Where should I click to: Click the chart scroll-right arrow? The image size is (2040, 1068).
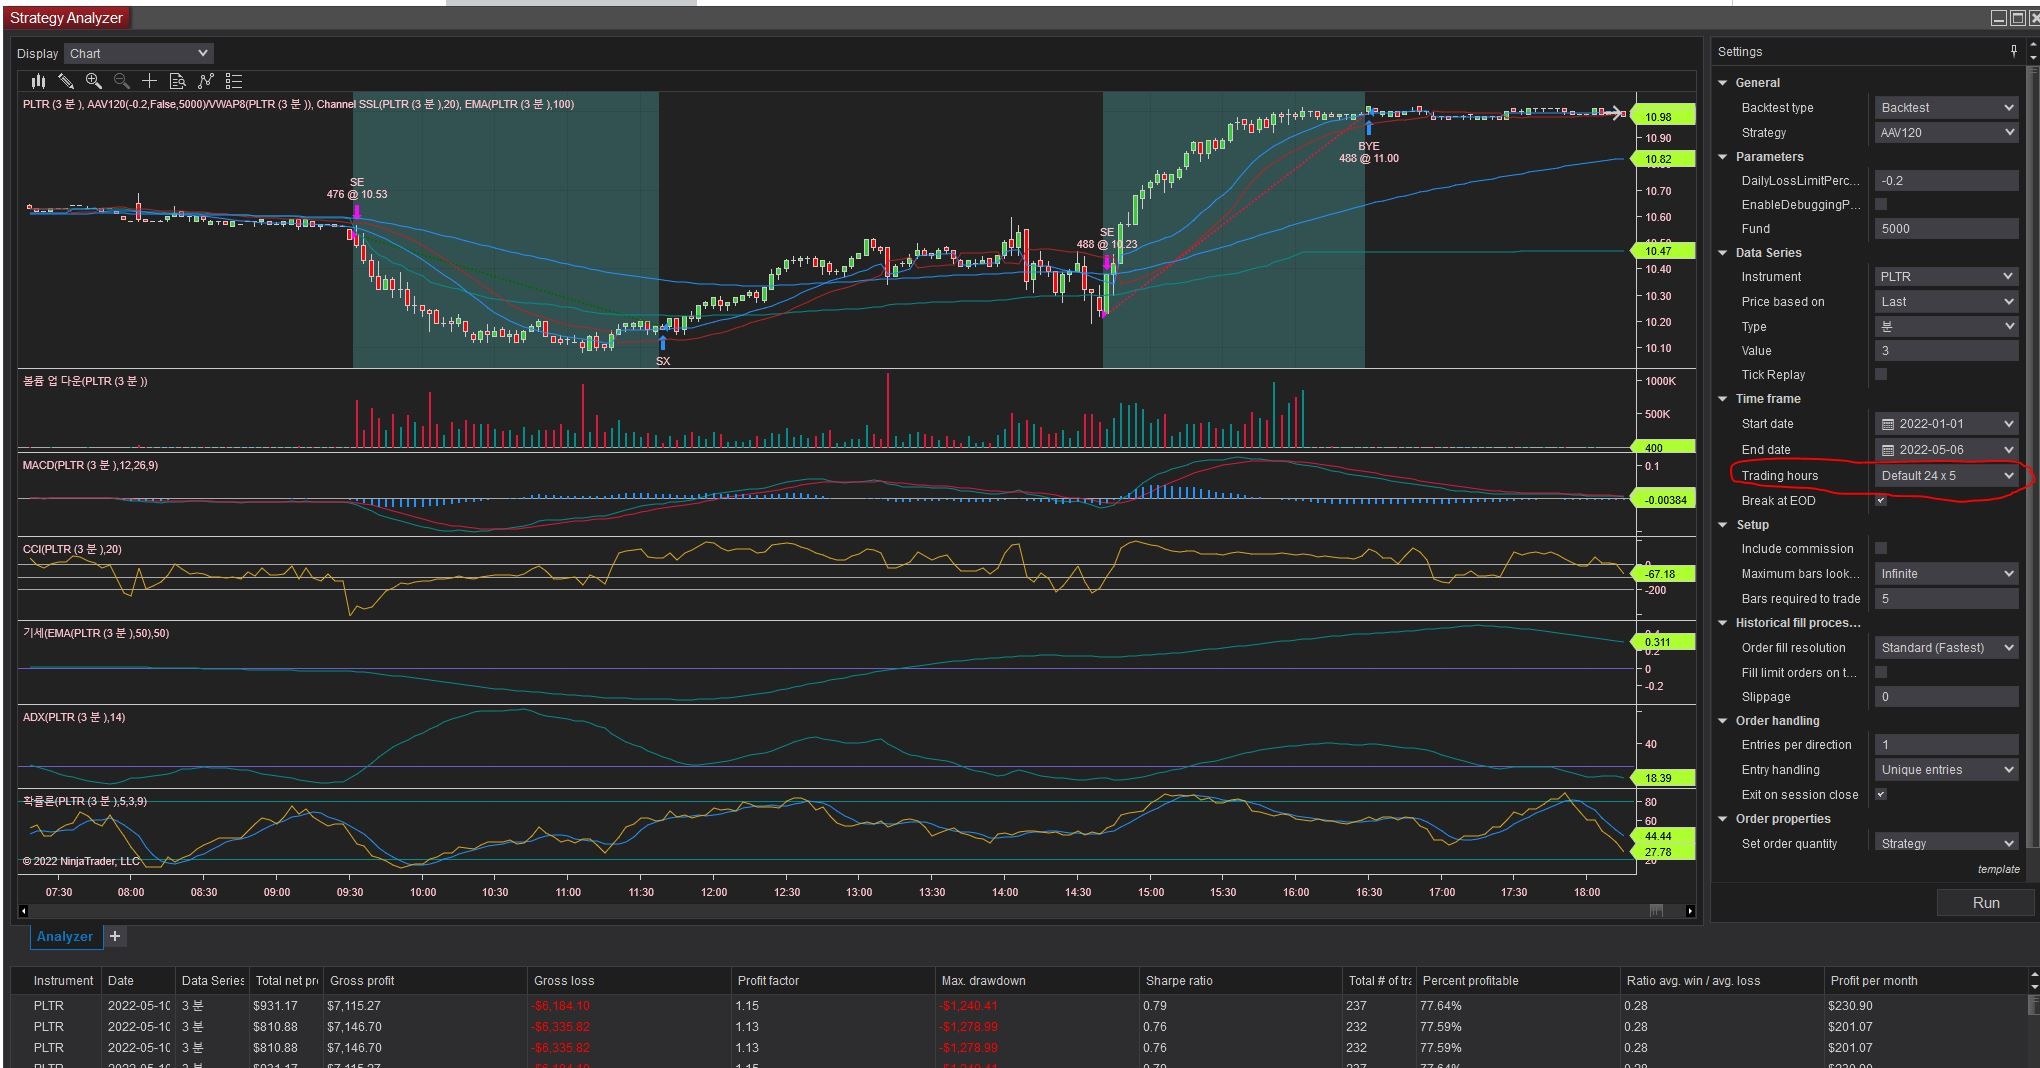coord(1690,910)
